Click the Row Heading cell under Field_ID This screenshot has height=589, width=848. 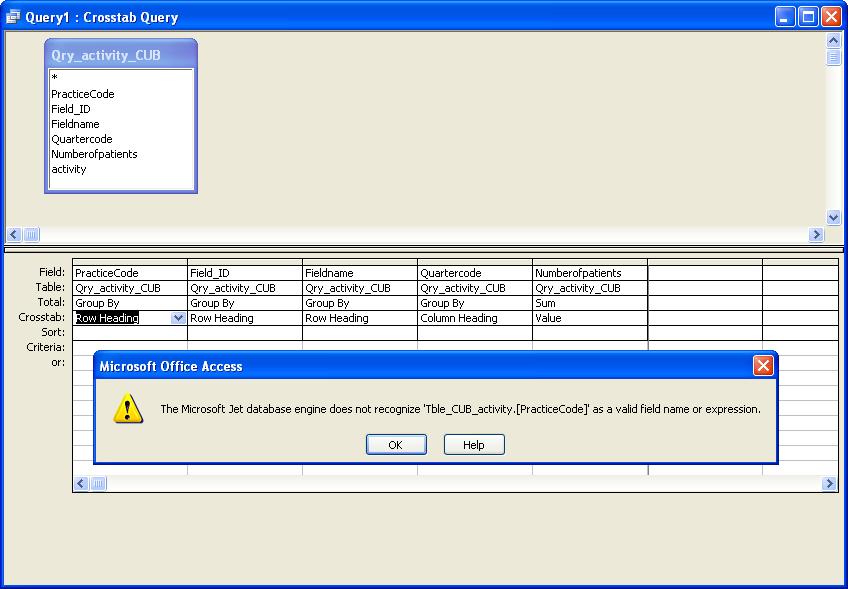[245, 318]
